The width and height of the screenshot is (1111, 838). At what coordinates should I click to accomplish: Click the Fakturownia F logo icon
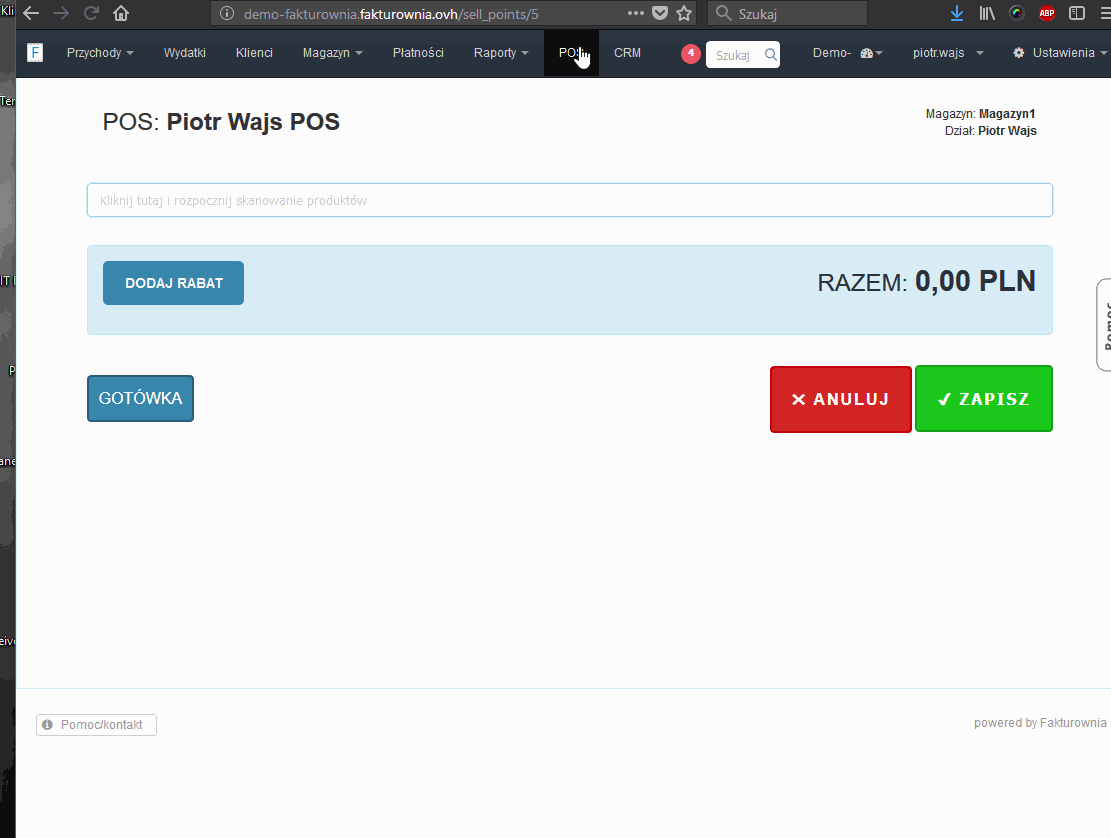(35, 52)
